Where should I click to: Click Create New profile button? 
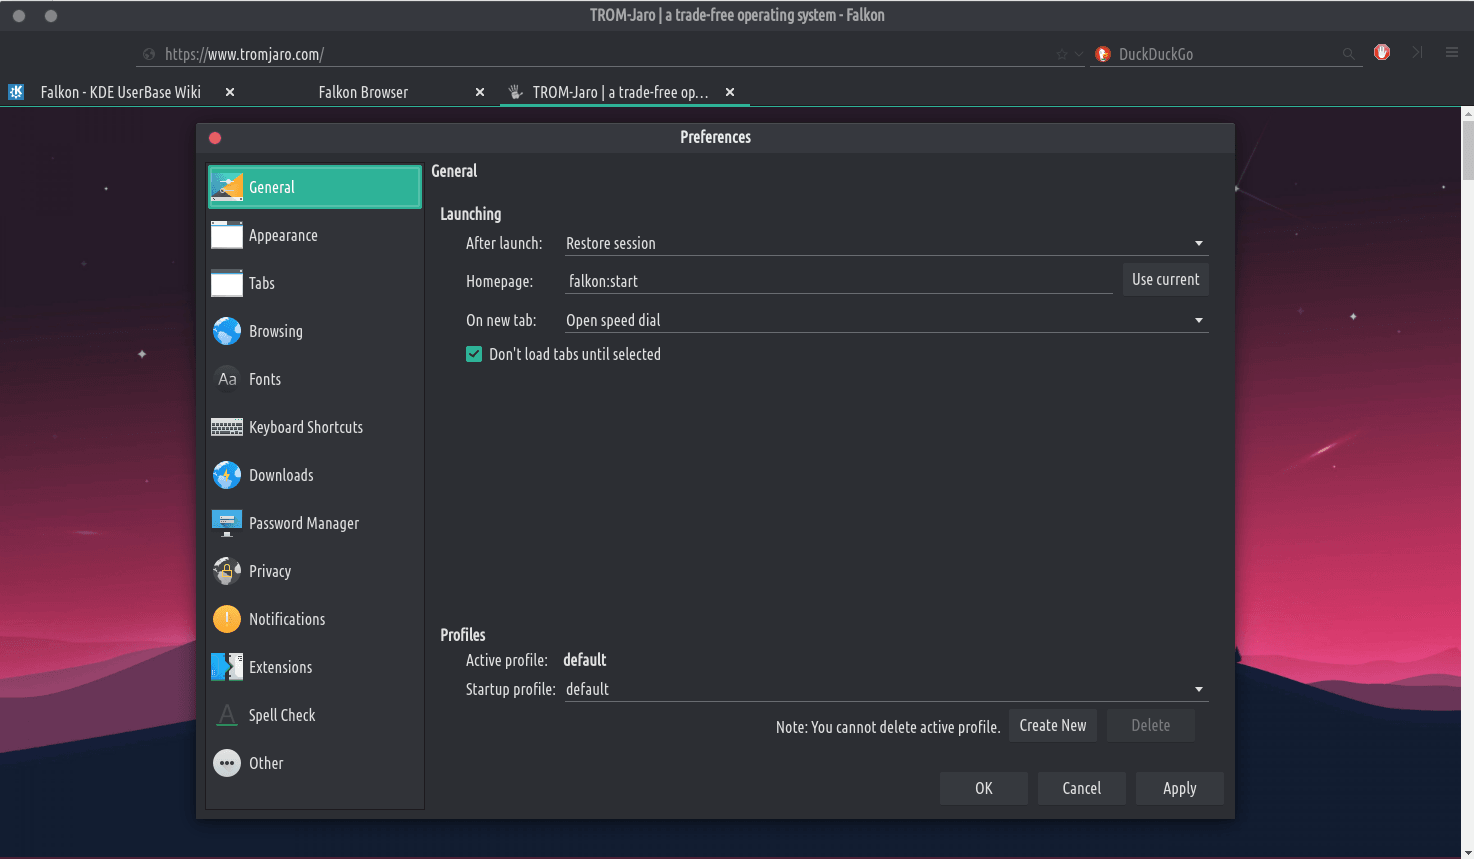(x=1052, y=726)
